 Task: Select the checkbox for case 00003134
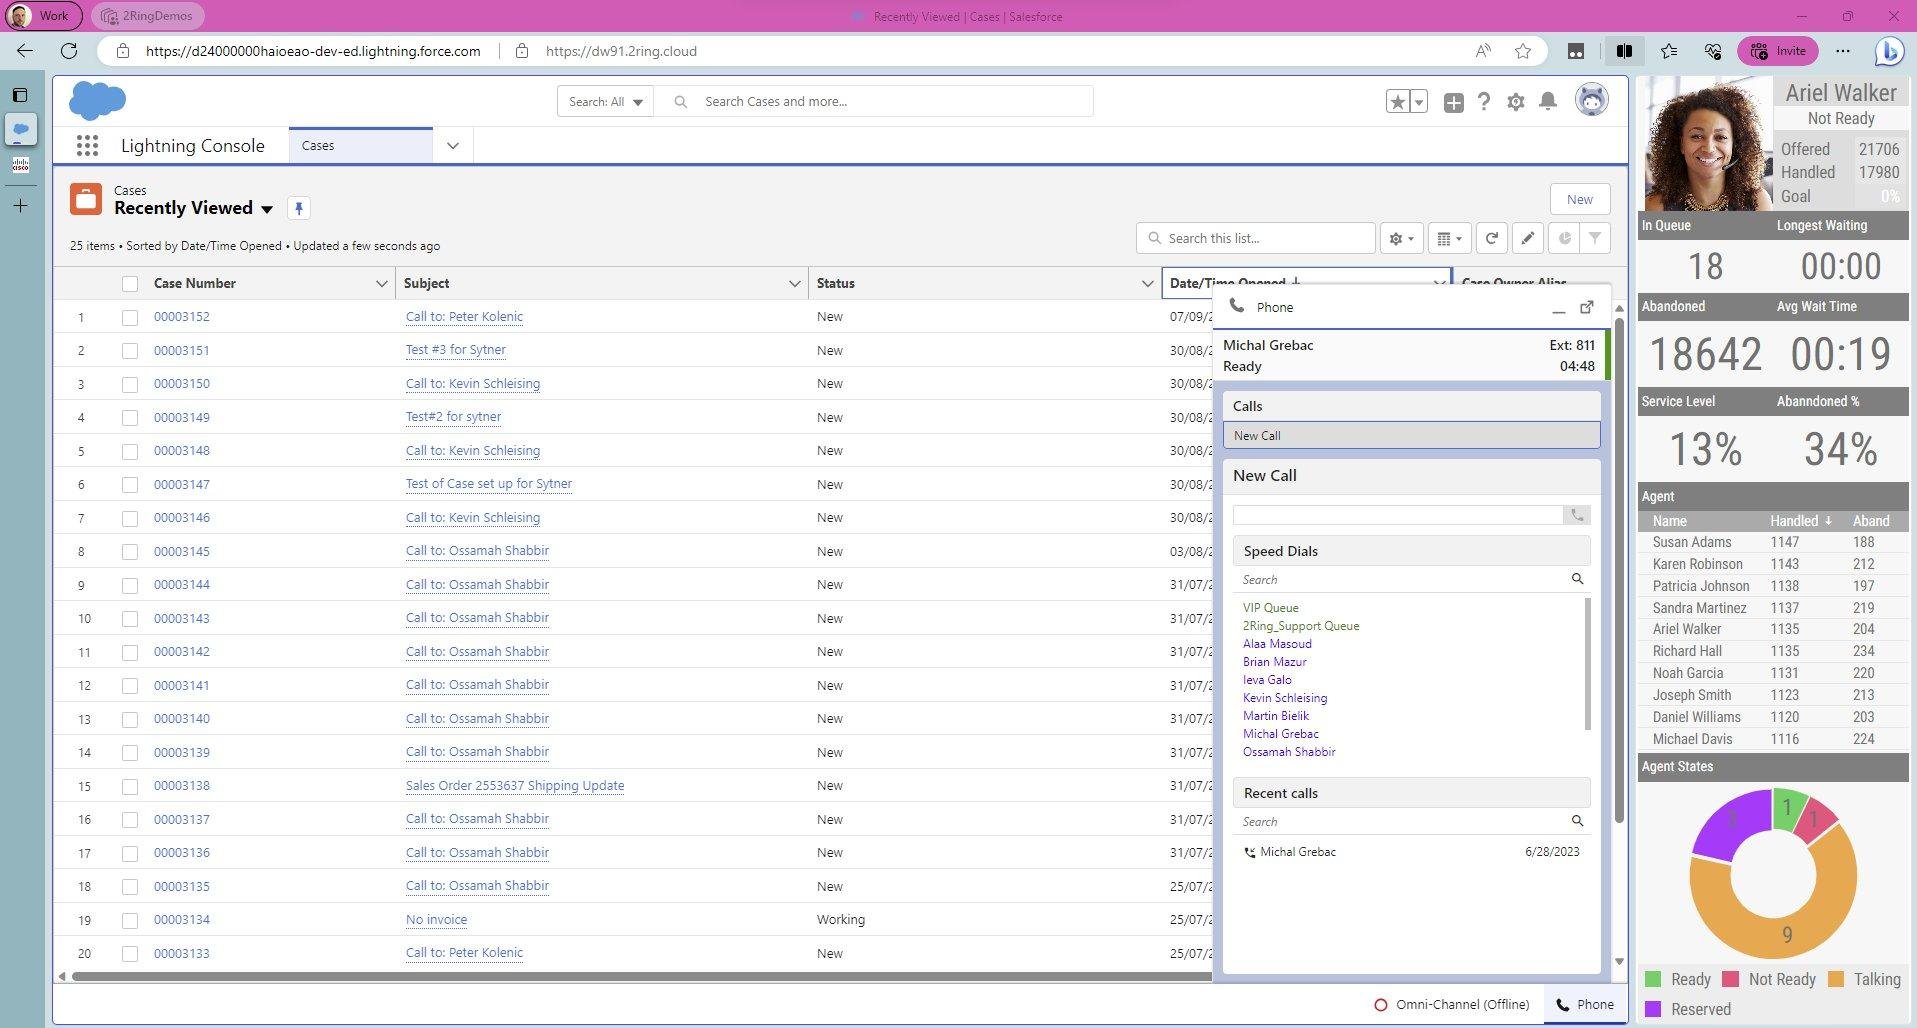tap(130, 920)
